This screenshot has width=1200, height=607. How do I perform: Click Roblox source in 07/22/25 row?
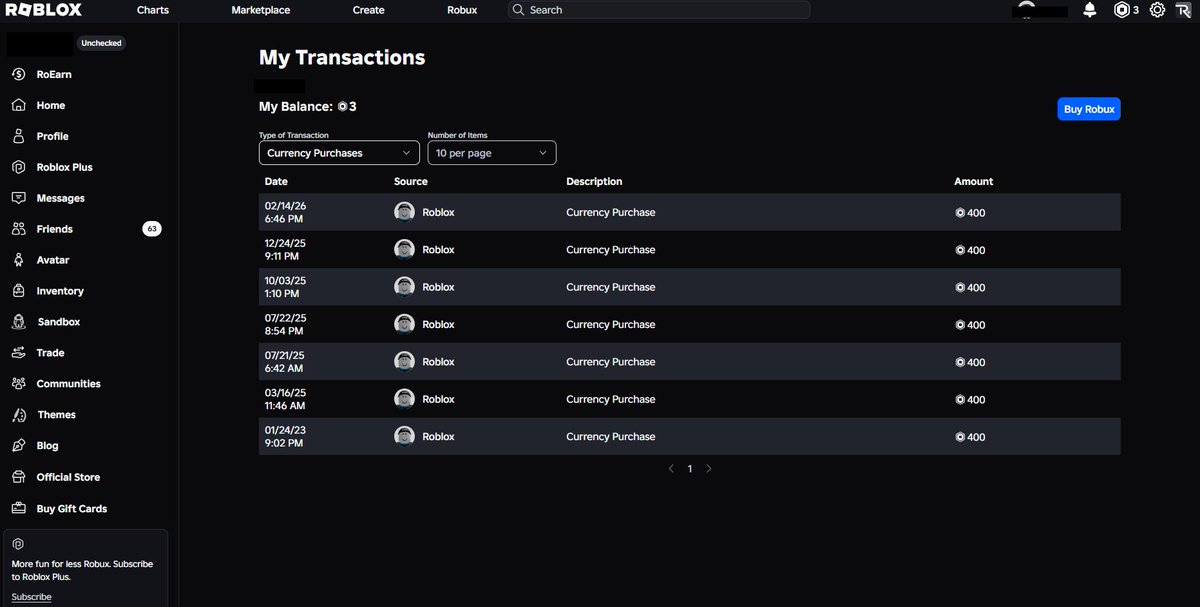(438, 324)
